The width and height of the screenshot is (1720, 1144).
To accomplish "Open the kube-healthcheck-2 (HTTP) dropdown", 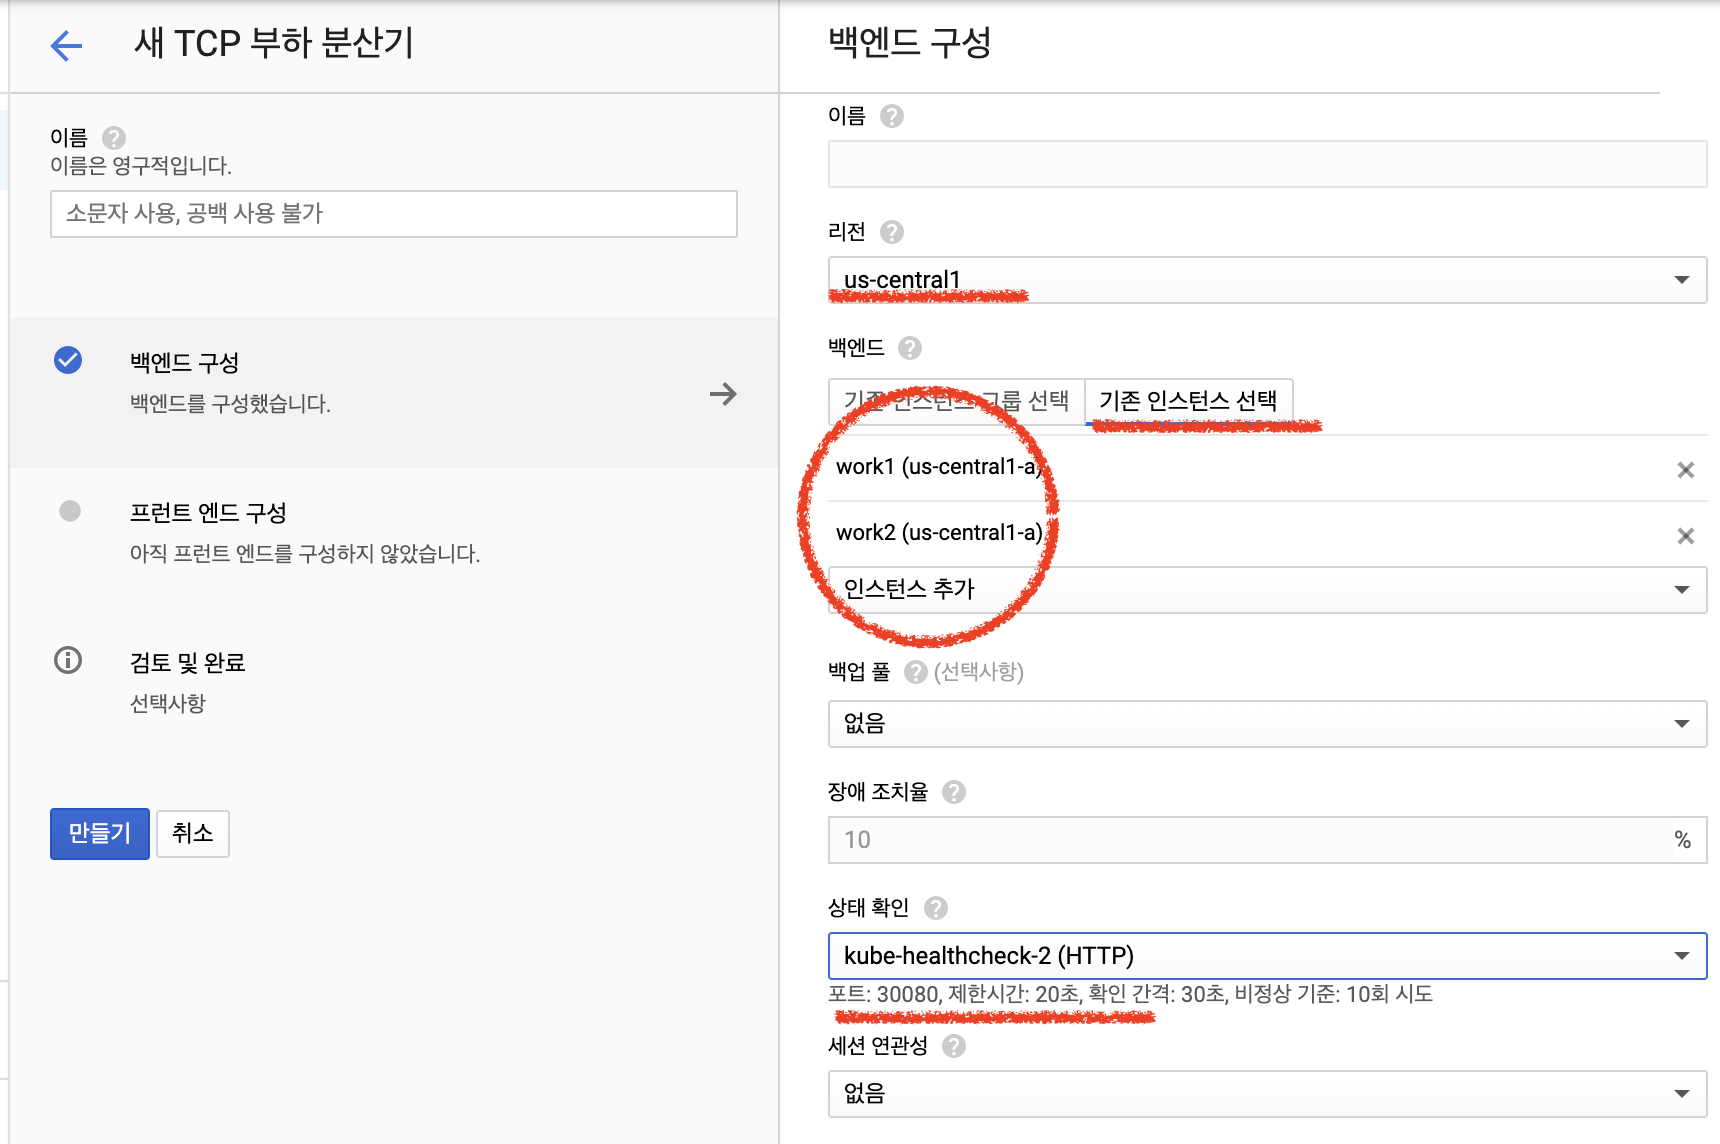I will (1267, 956).
